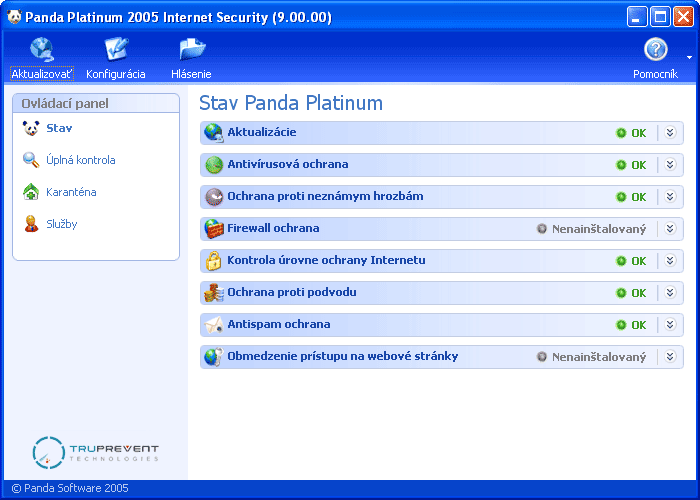Click the OK status of Antivírusová ochrana
Screen dimensions: 700x500
pos(638,165)
